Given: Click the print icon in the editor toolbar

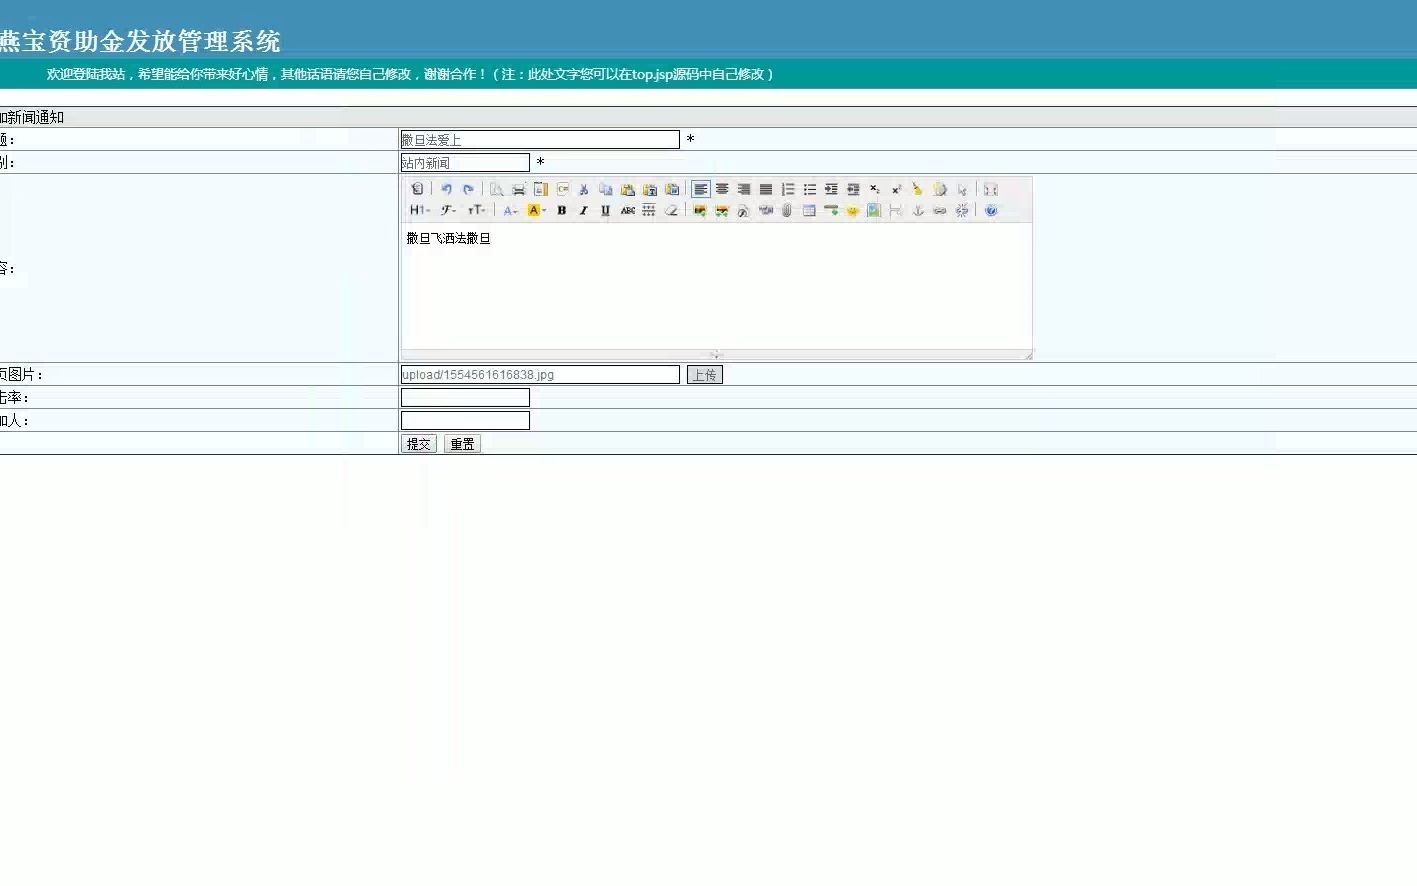Looking at the screenshot, I should pyautogui.click(x=518, y=189).
